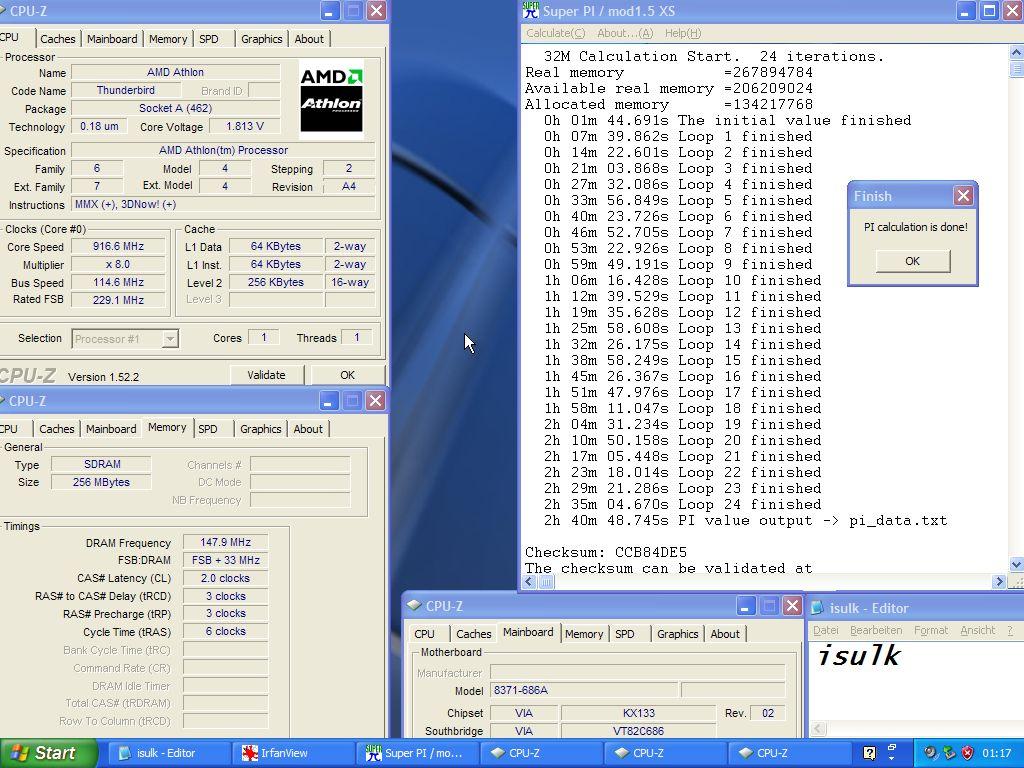The height and width of the screenshot is (768, 1024).
Task: Click the Checksum: CCB84DE5 line
Action: pos(606,552)
